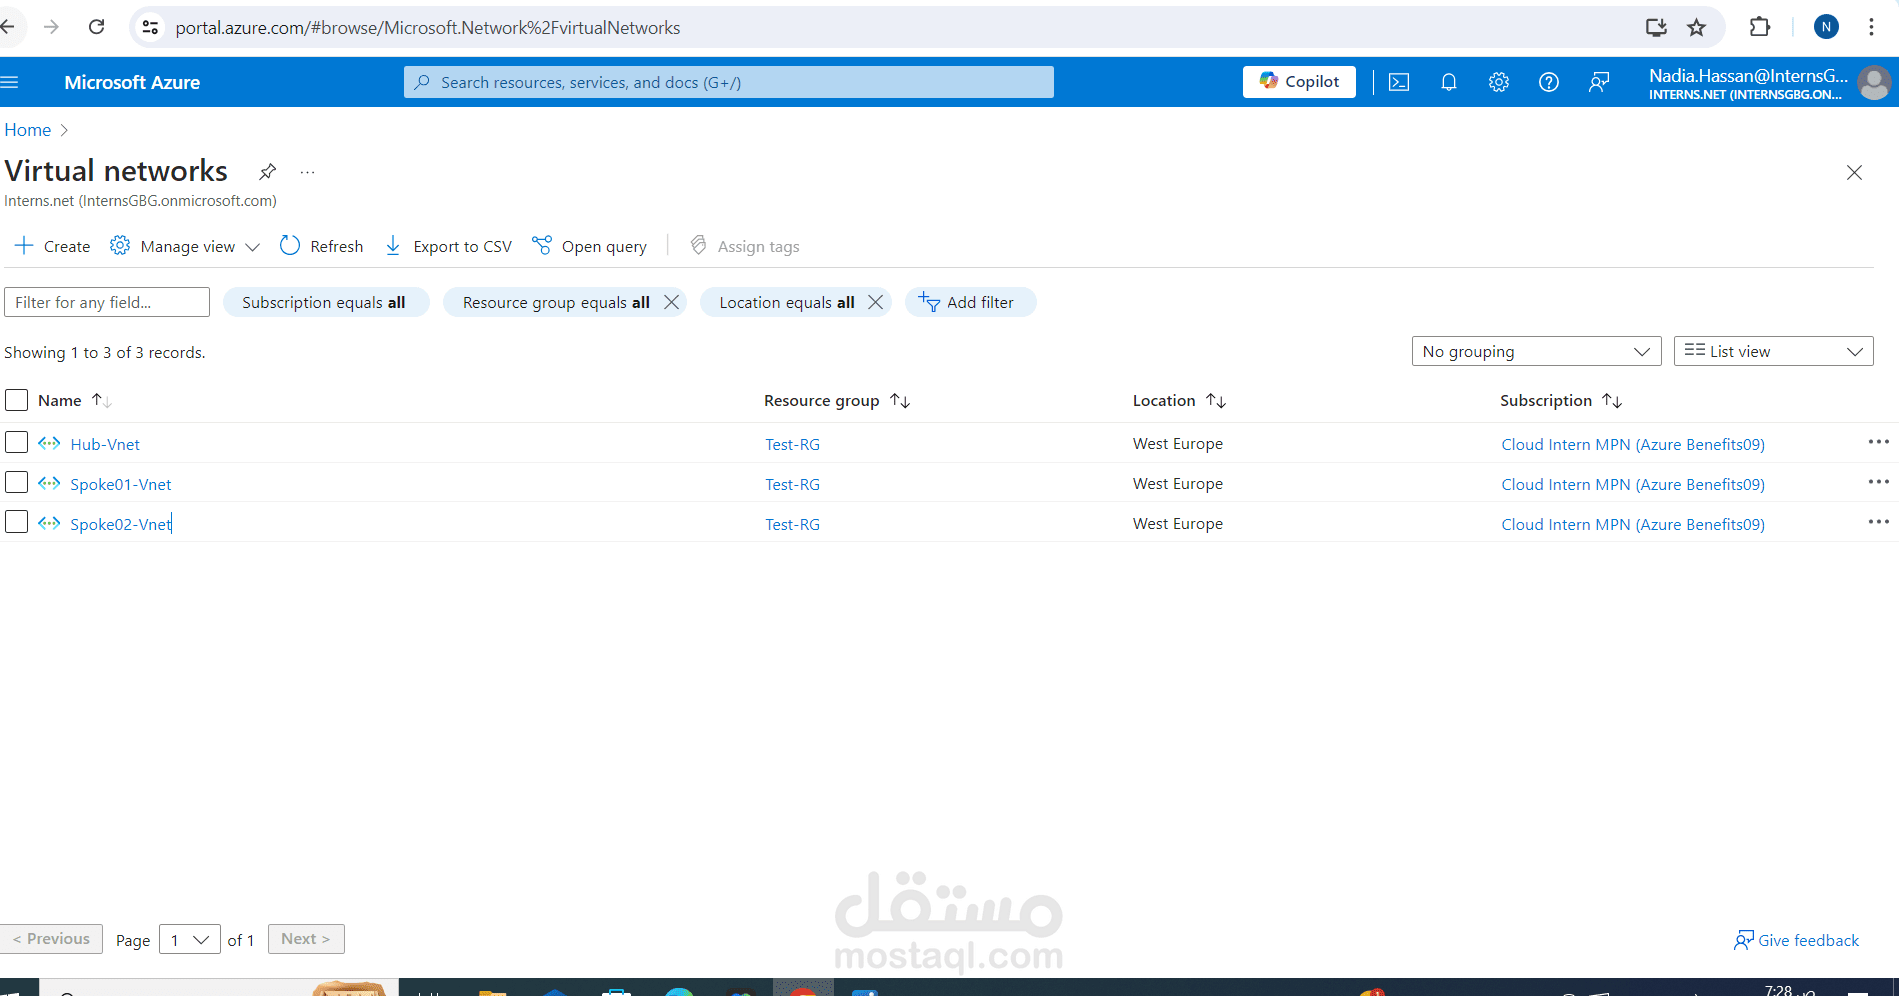This screenshot has width=1899, height=996.
Task: Focus the Filter for any field box
Action: click(107, 302)
